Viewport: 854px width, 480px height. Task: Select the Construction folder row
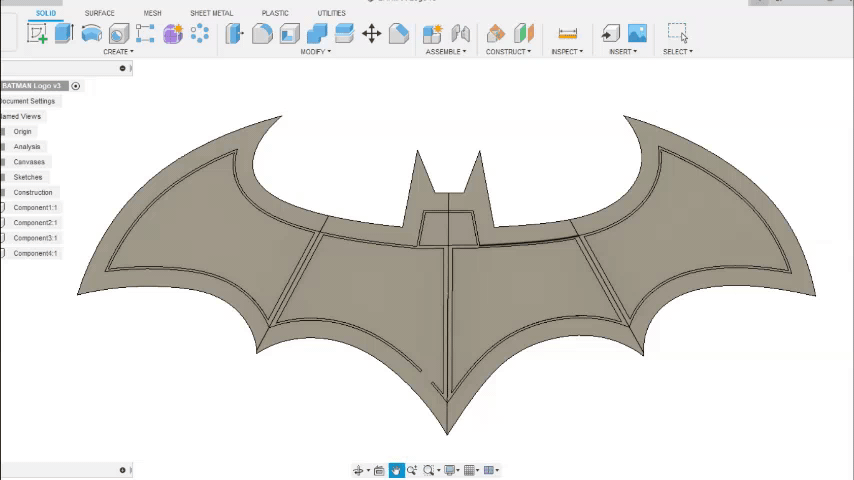point(33,193)
